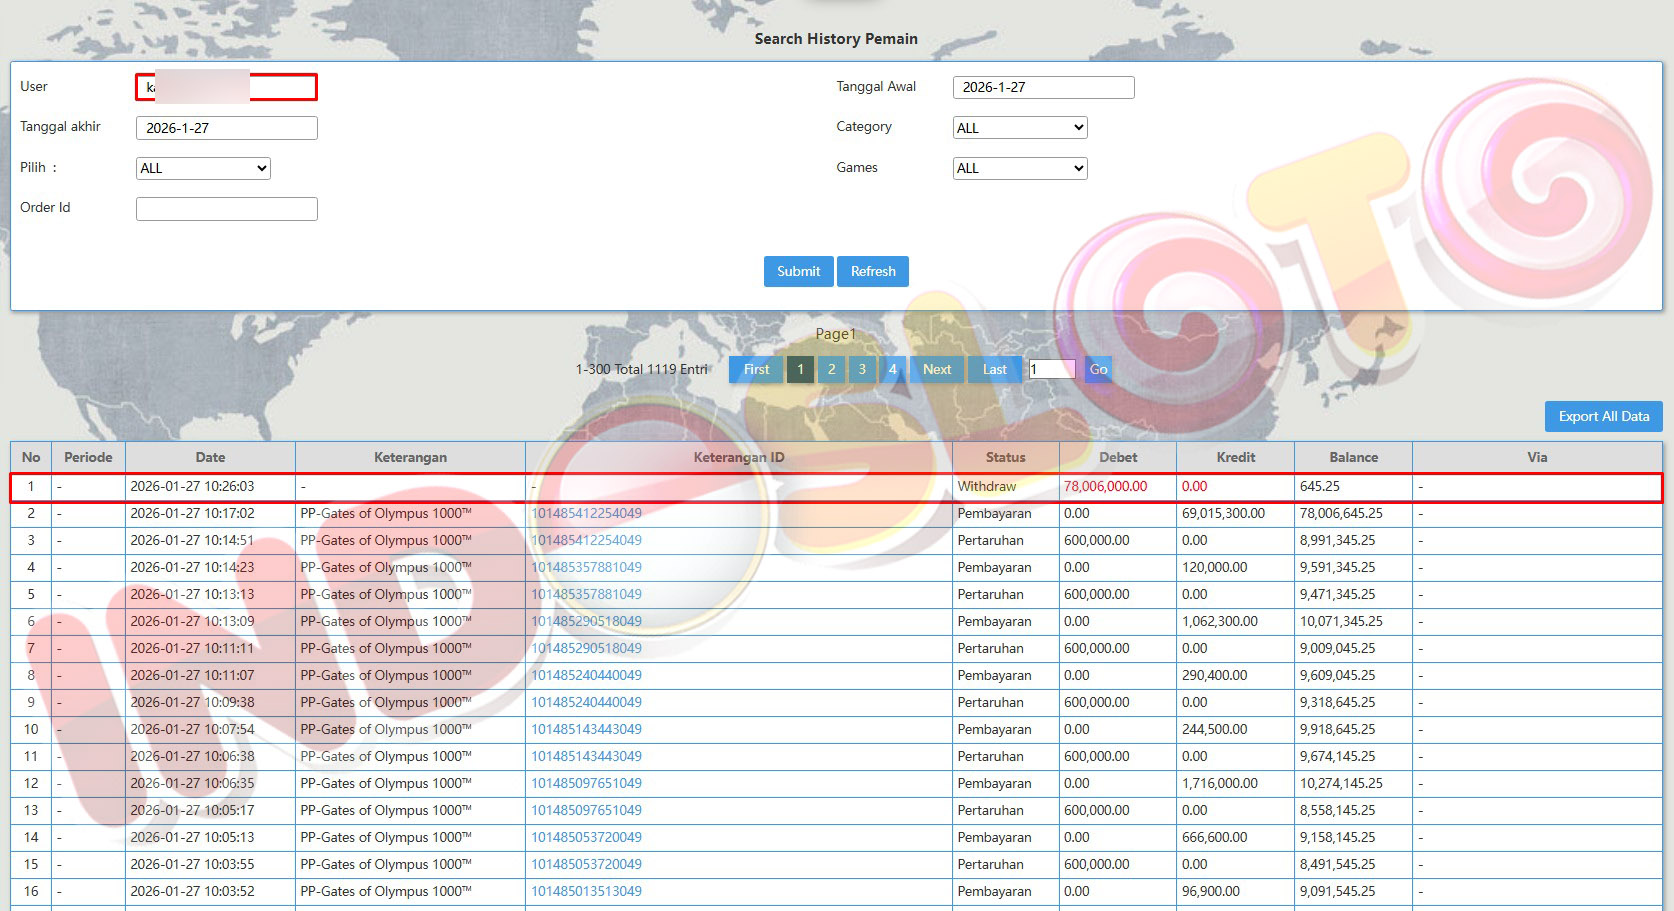Expand the Category dropdown
This screenshot has height=911, width=1674.
1019,128
